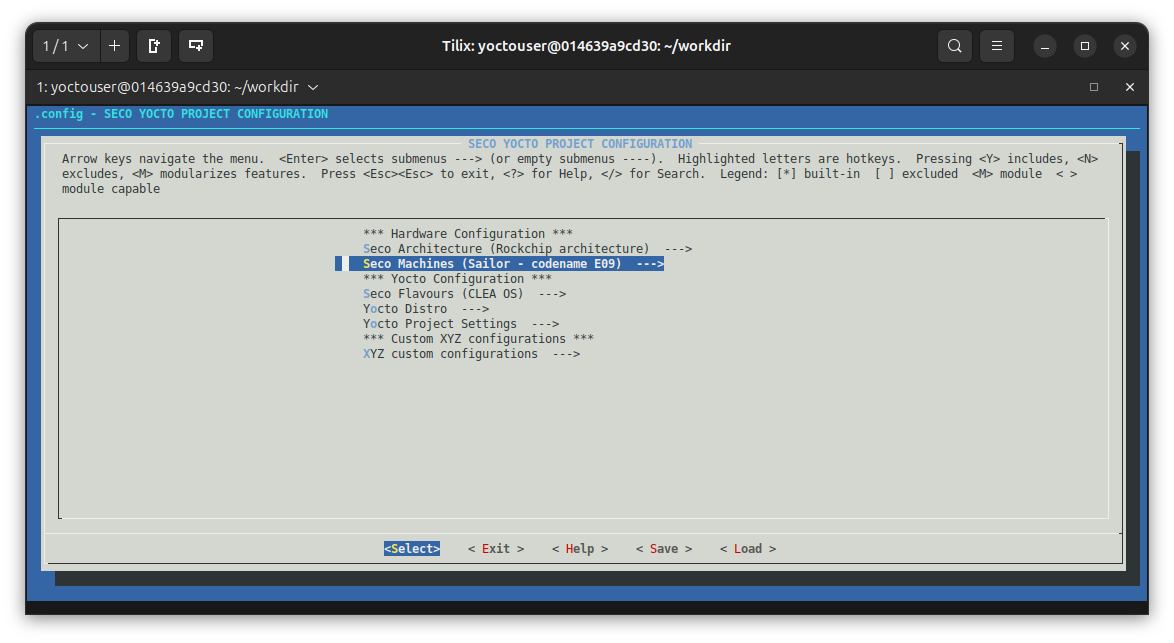The image size is (1174, 643).
Task: Open the Tilix hamburger options menu
Action: tap(996, 46)
